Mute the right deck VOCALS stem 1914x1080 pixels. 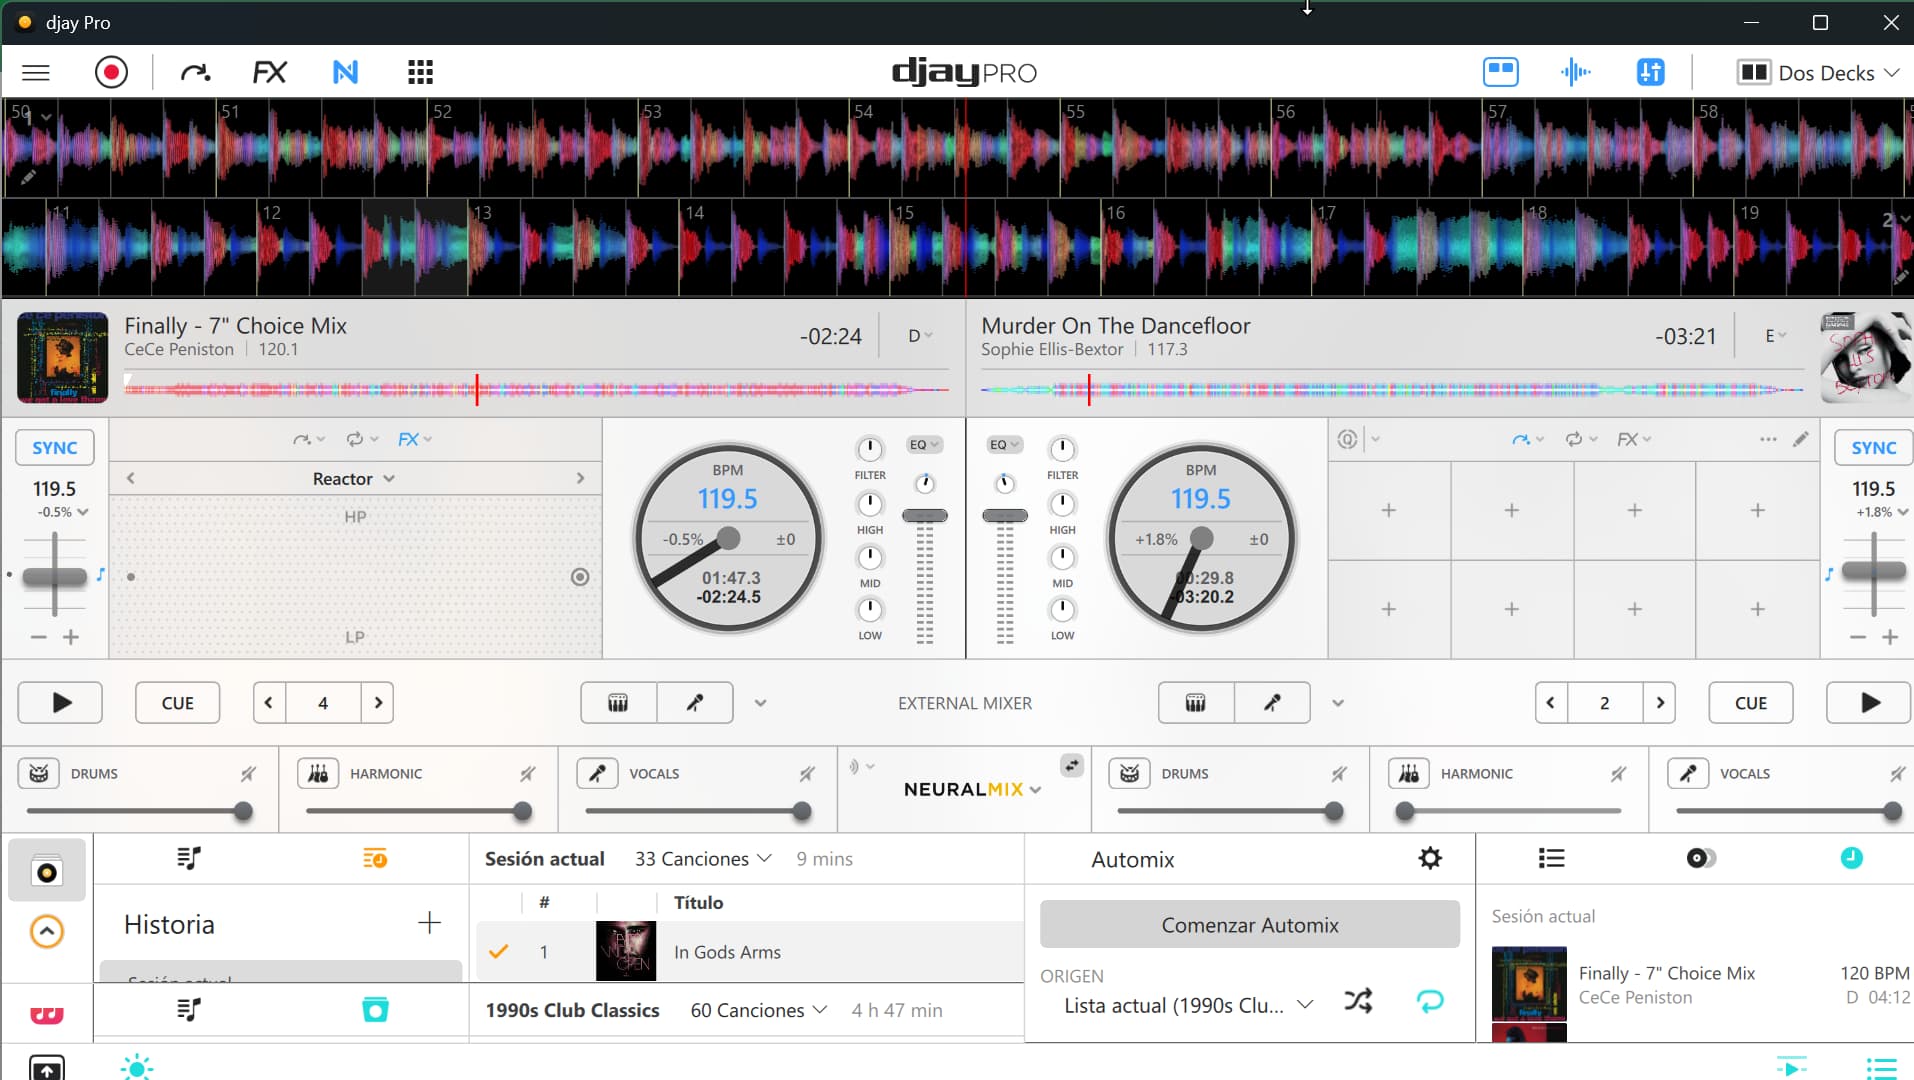click(x=1897, y=774)
